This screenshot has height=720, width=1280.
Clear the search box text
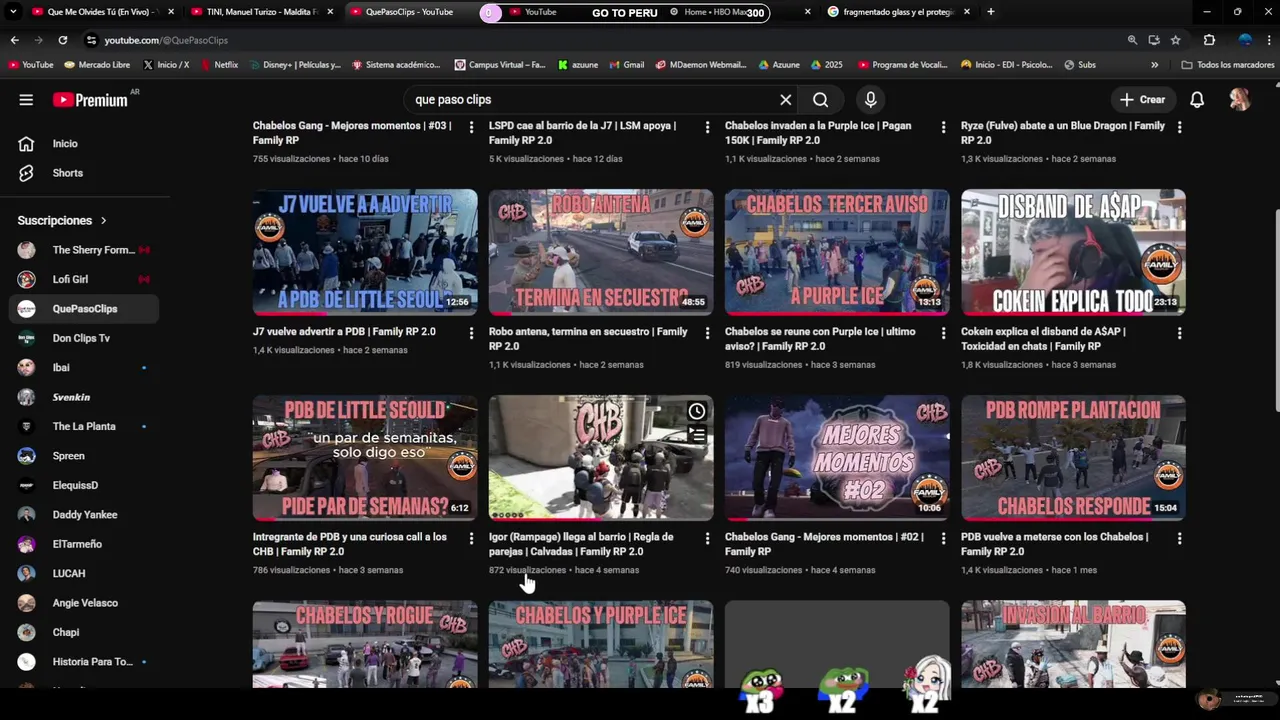coord(785,100)
